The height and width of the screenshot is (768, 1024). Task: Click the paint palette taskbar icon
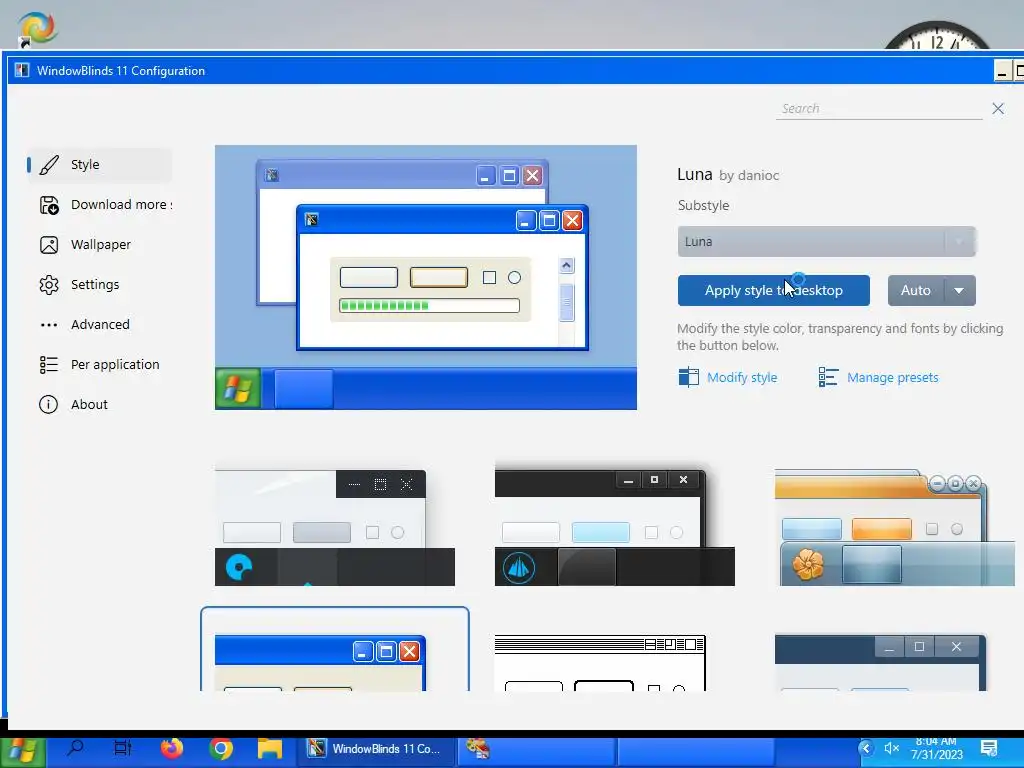(x=477, y=748)
